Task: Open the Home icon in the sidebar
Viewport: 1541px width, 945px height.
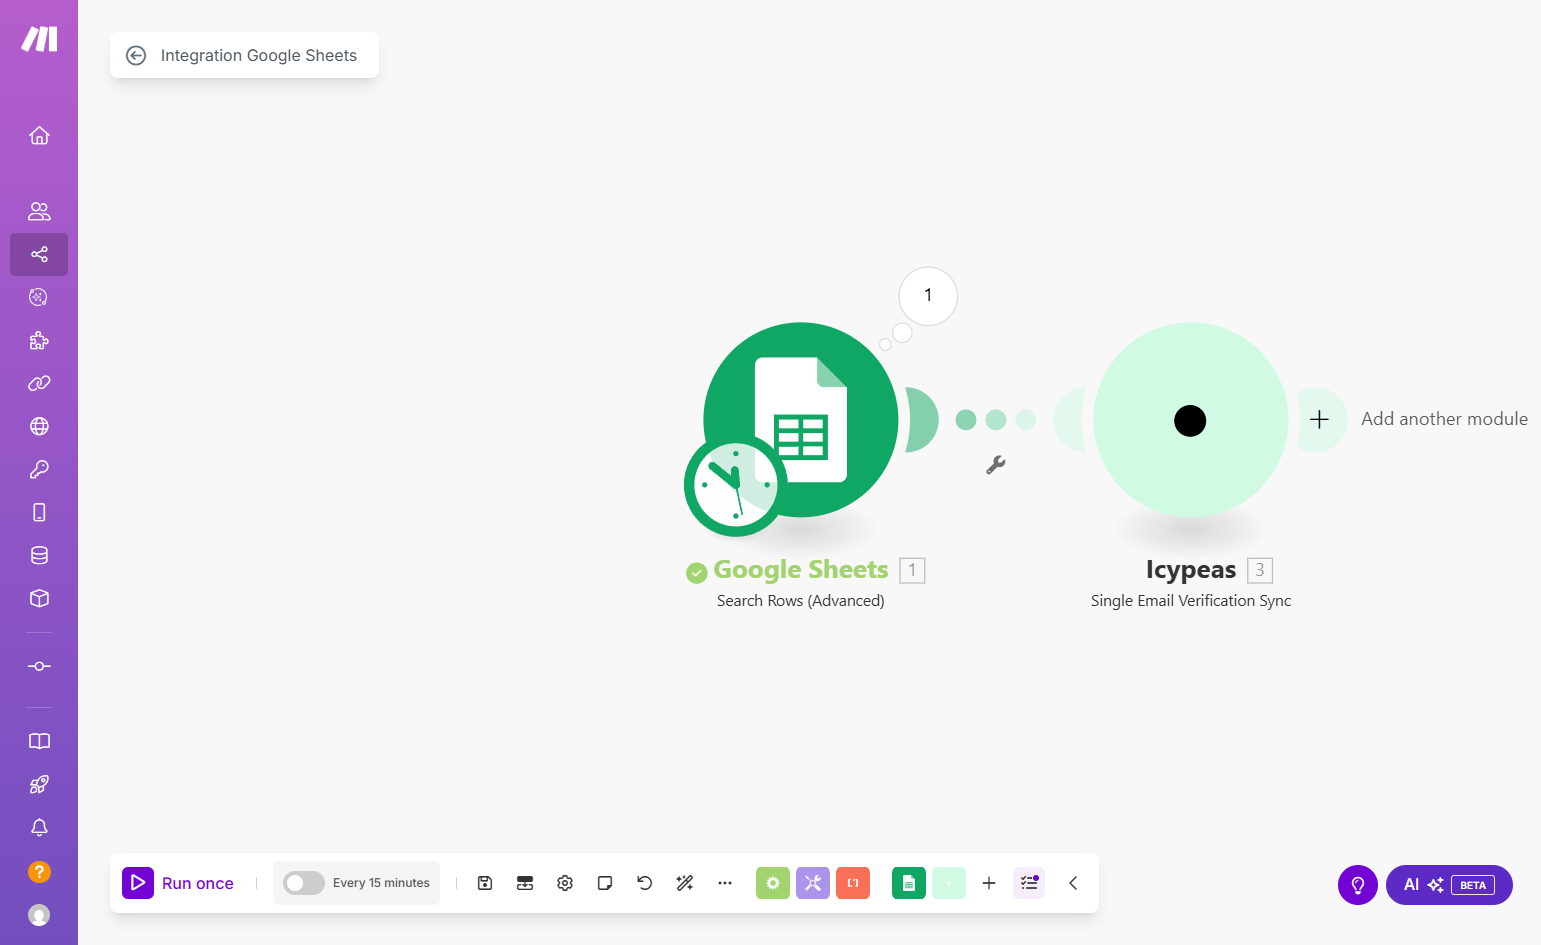Action: [x=39, y=135]
